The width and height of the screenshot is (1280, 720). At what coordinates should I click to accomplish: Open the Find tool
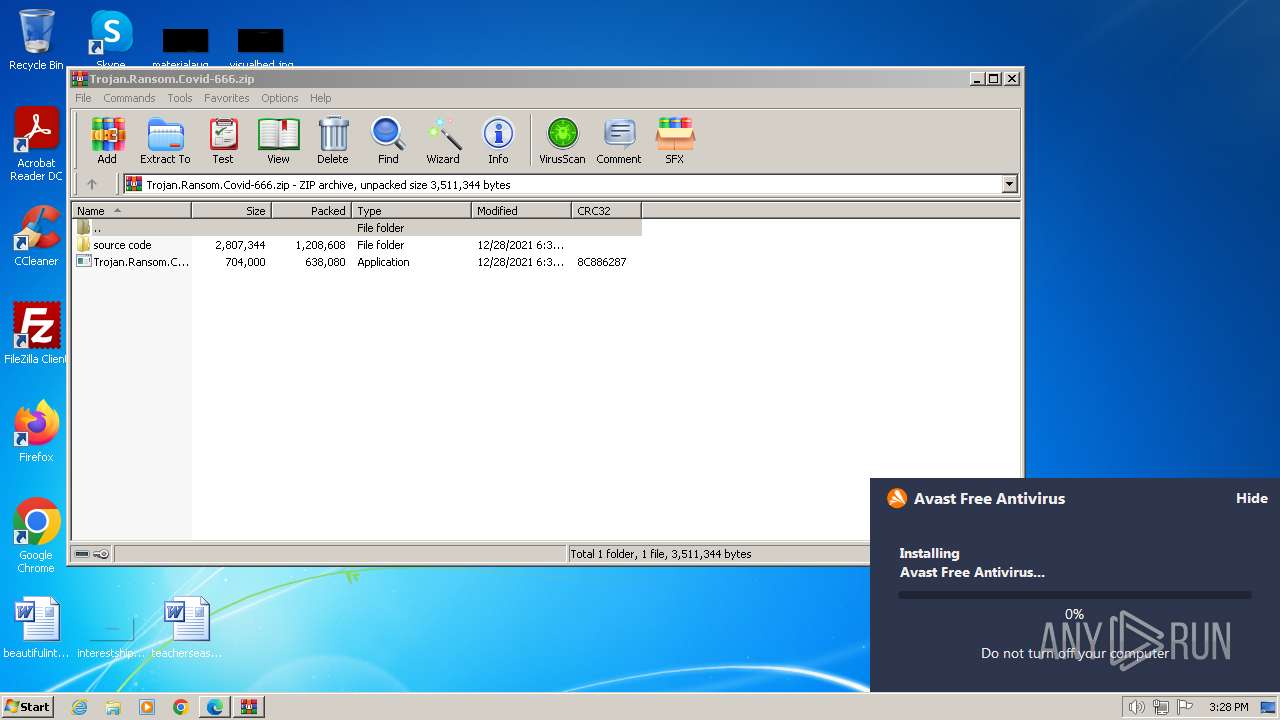pyautogui.click(x=388, y=140)
